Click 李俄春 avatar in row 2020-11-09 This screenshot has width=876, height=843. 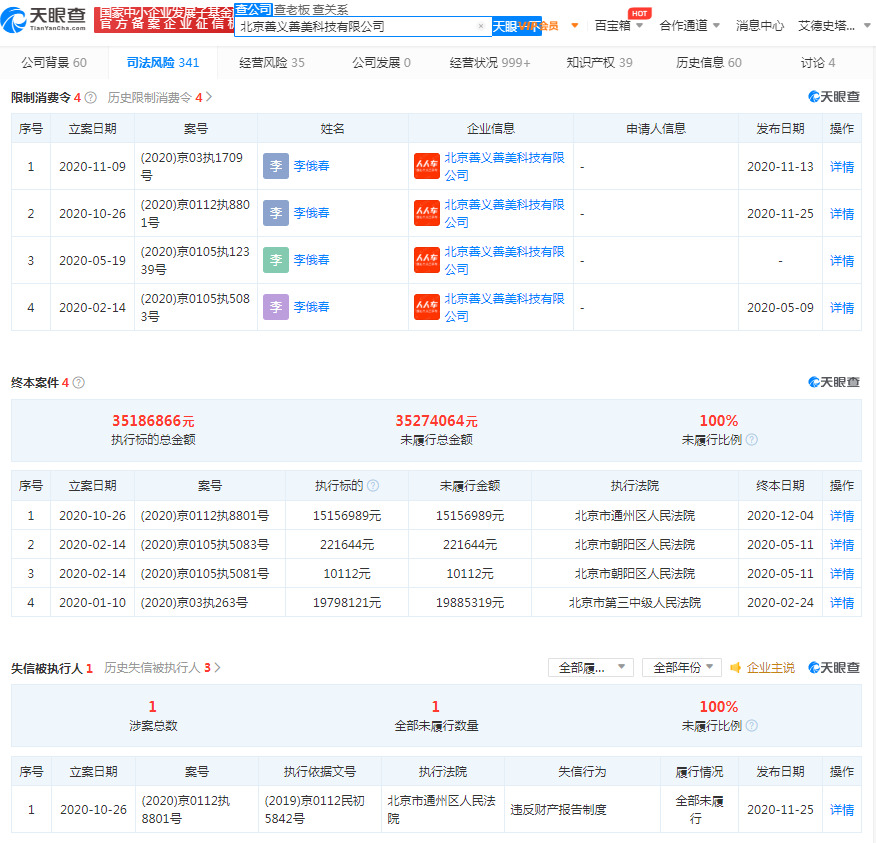pyautogui.click(x=276, y=166)
